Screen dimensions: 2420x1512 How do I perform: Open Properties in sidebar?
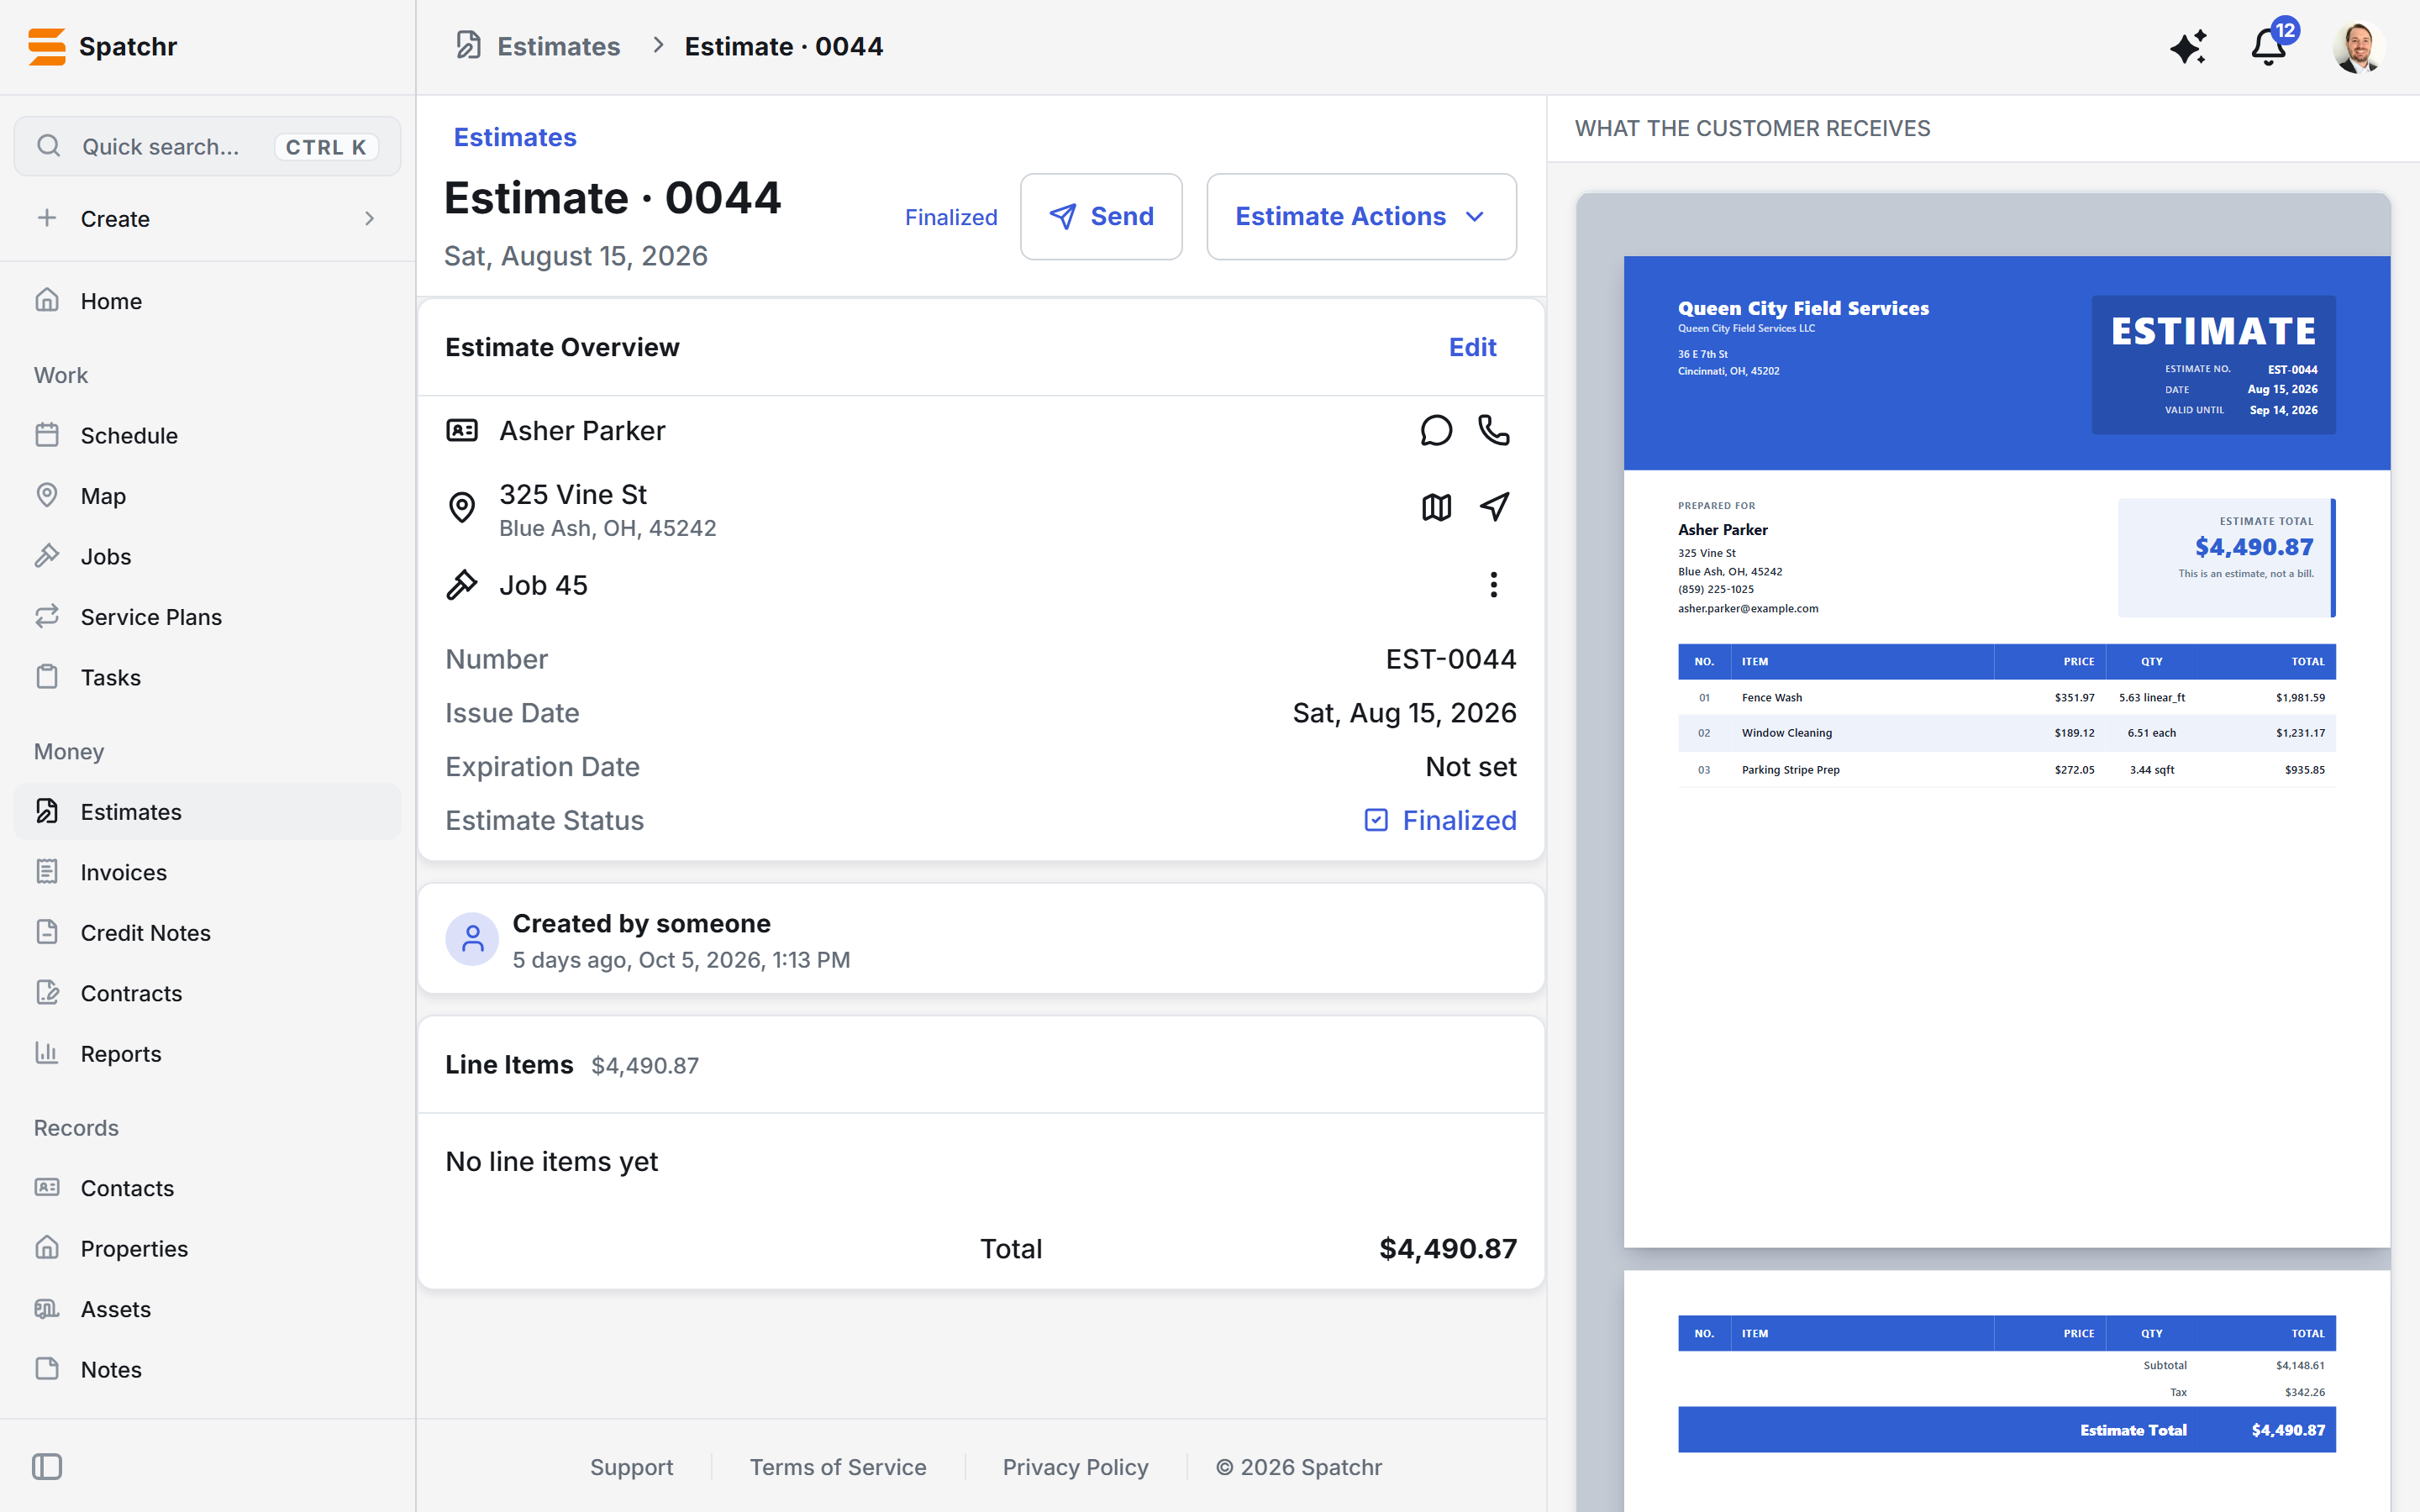(x=207, y=1249)
